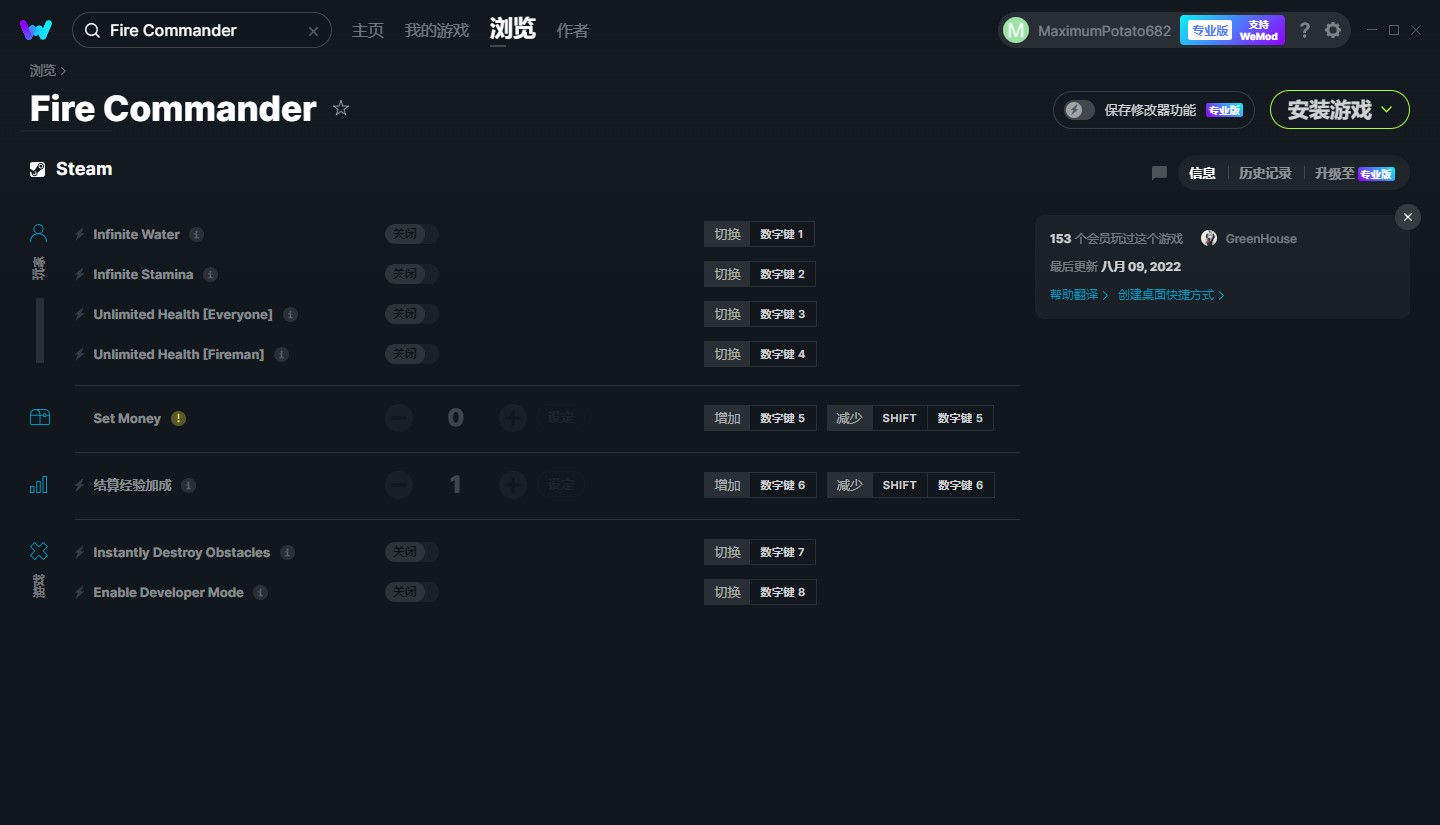Change Developer Mode hotkey 数字键 8
Image resolution: width=1440 pixels, height=825 pixels.
(782, 592)
